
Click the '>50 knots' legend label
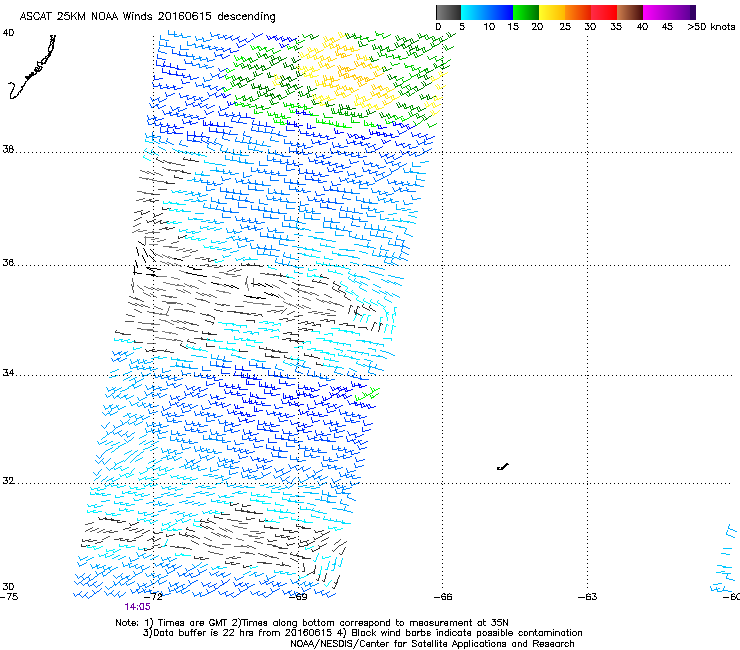711,27
